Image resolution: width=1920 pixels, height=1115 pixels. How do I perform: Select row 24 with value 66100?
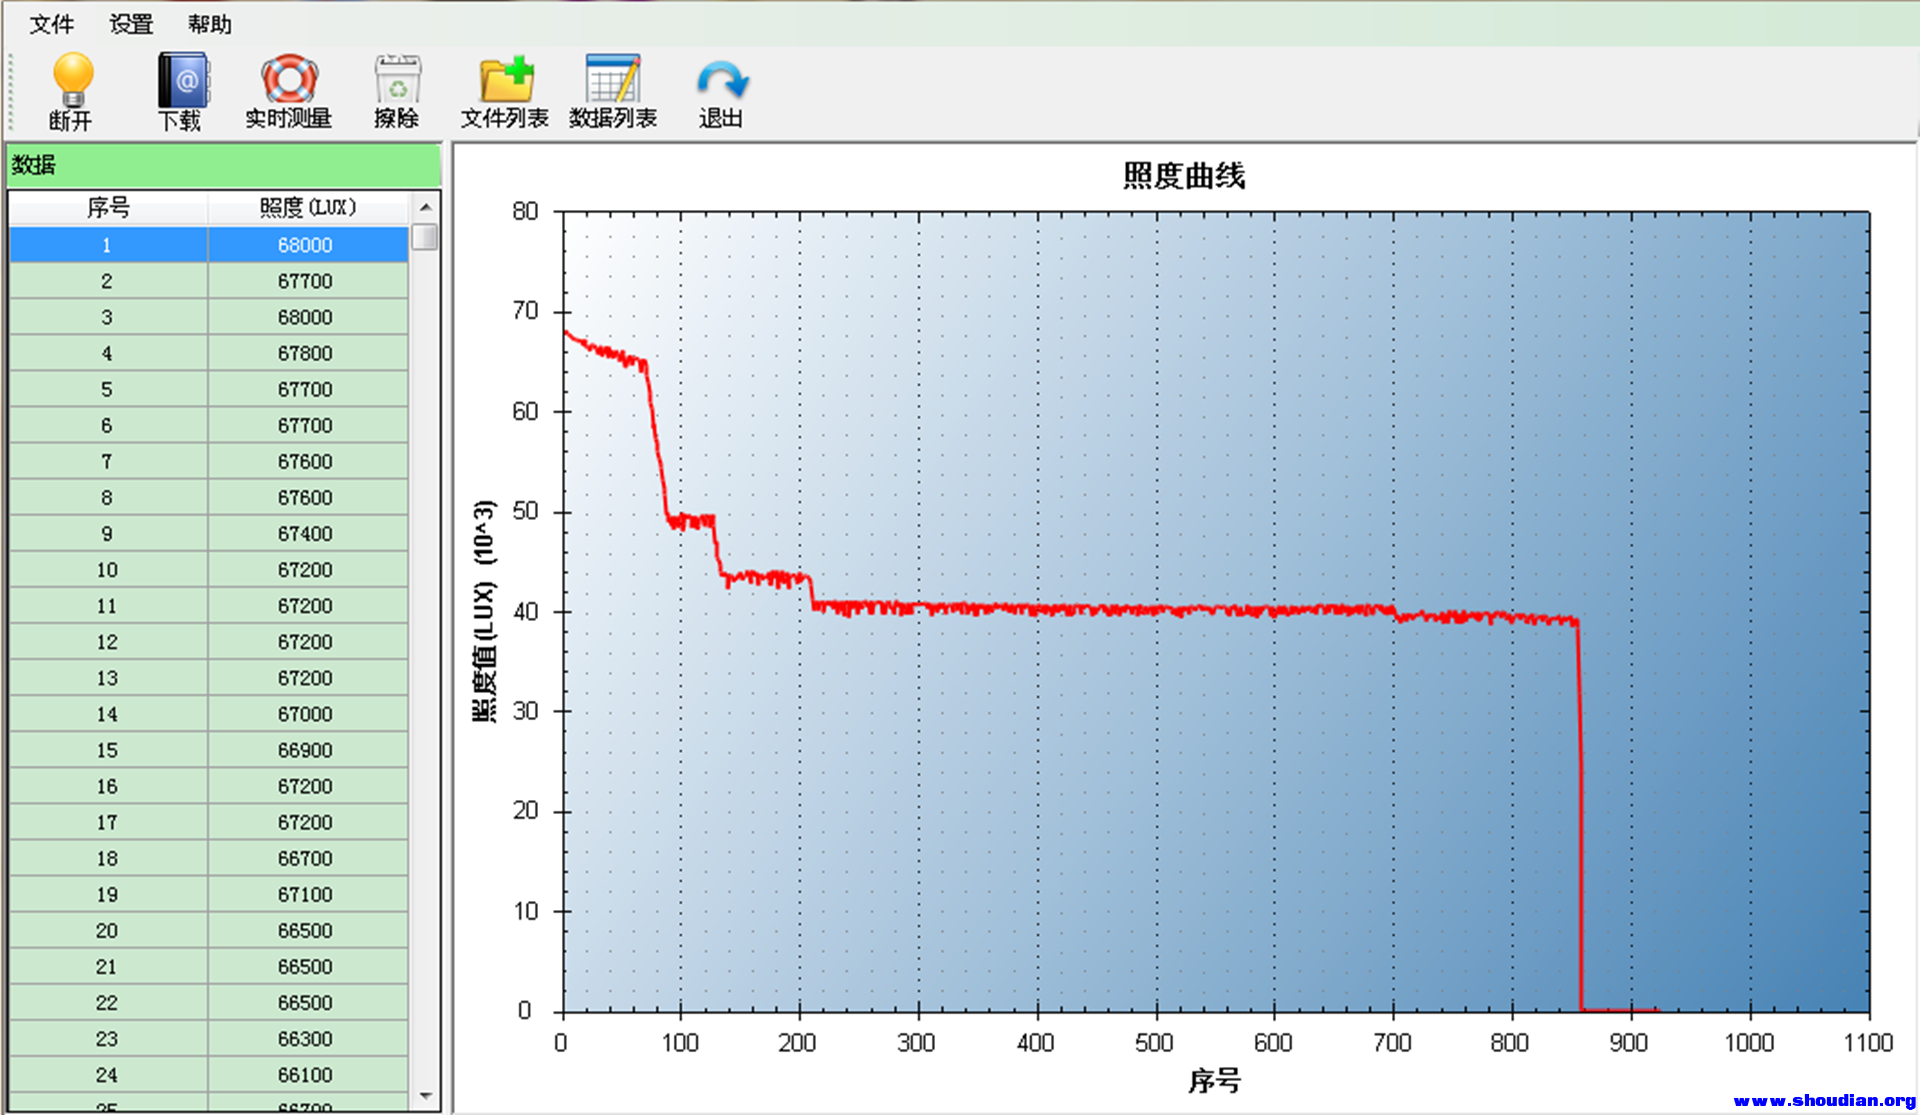click(209, 1075)
